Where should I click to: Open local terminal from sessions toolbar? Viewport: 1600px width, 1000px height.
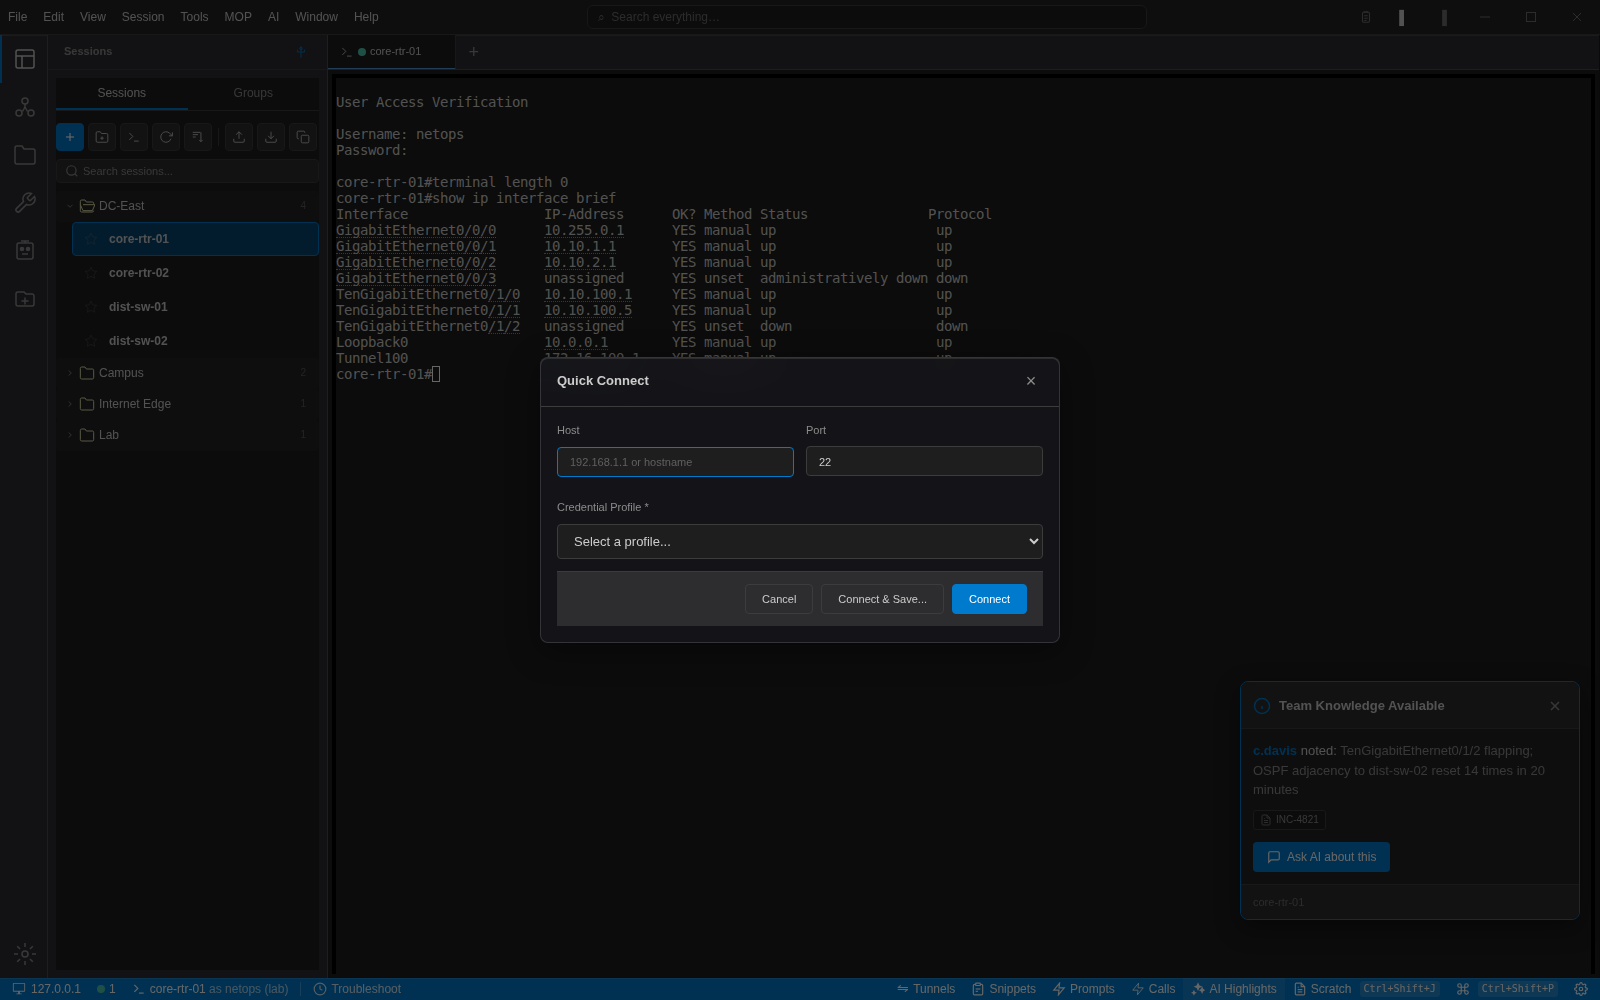pyautogui.click(x=134, y=137)
